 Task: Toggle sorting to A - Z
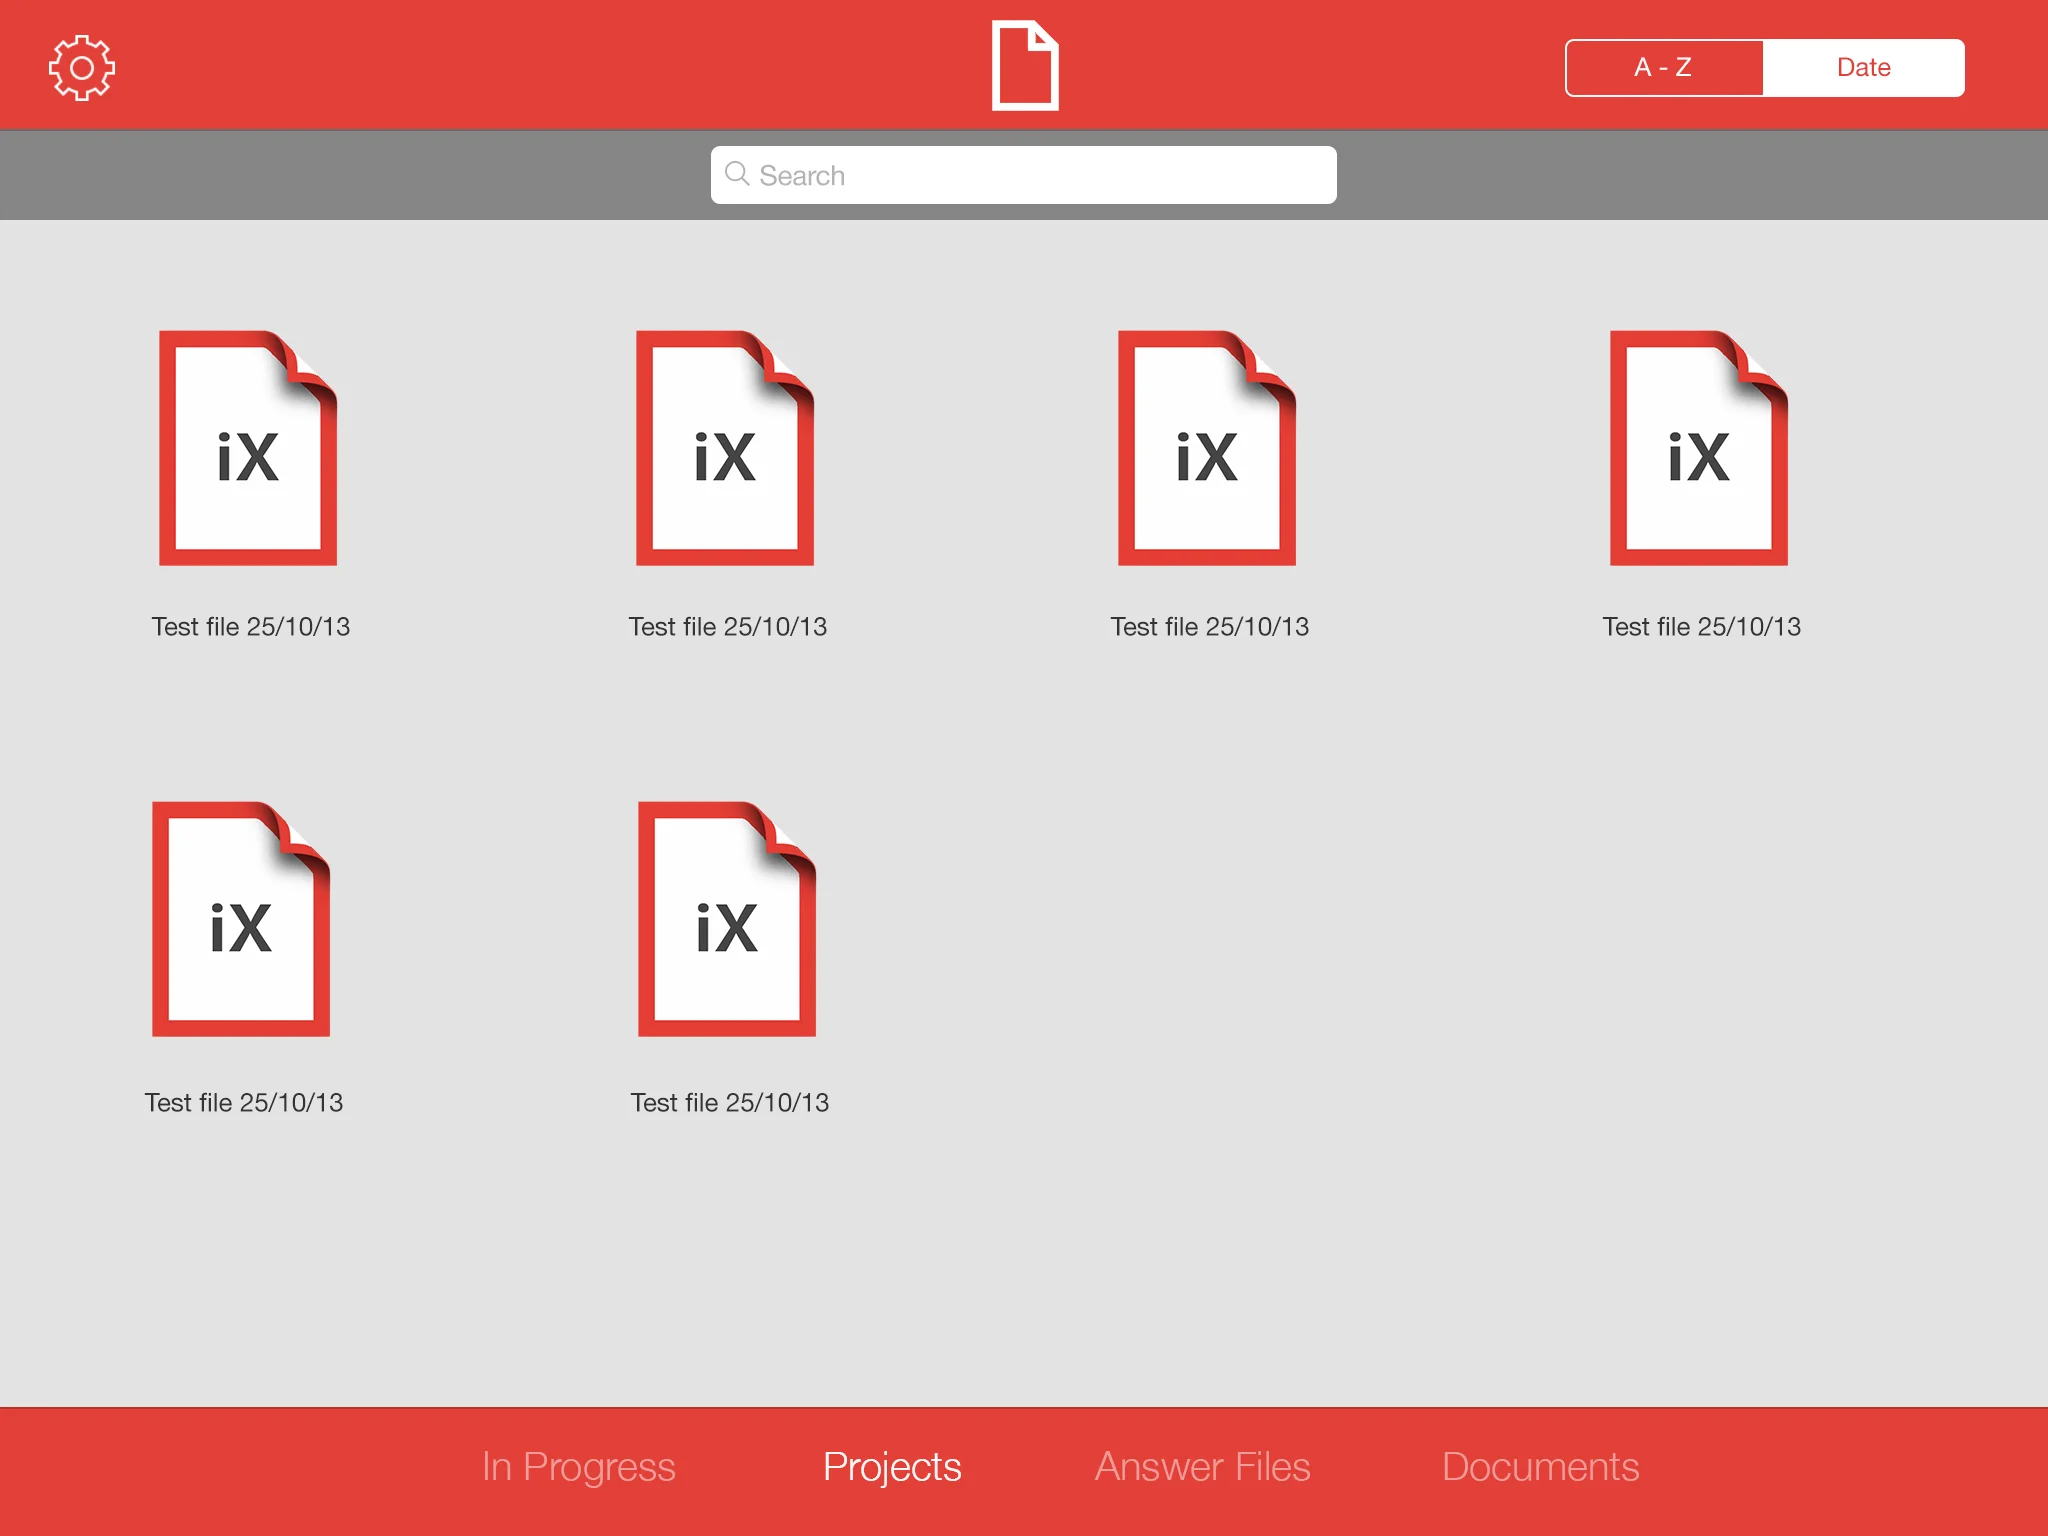1663,67
